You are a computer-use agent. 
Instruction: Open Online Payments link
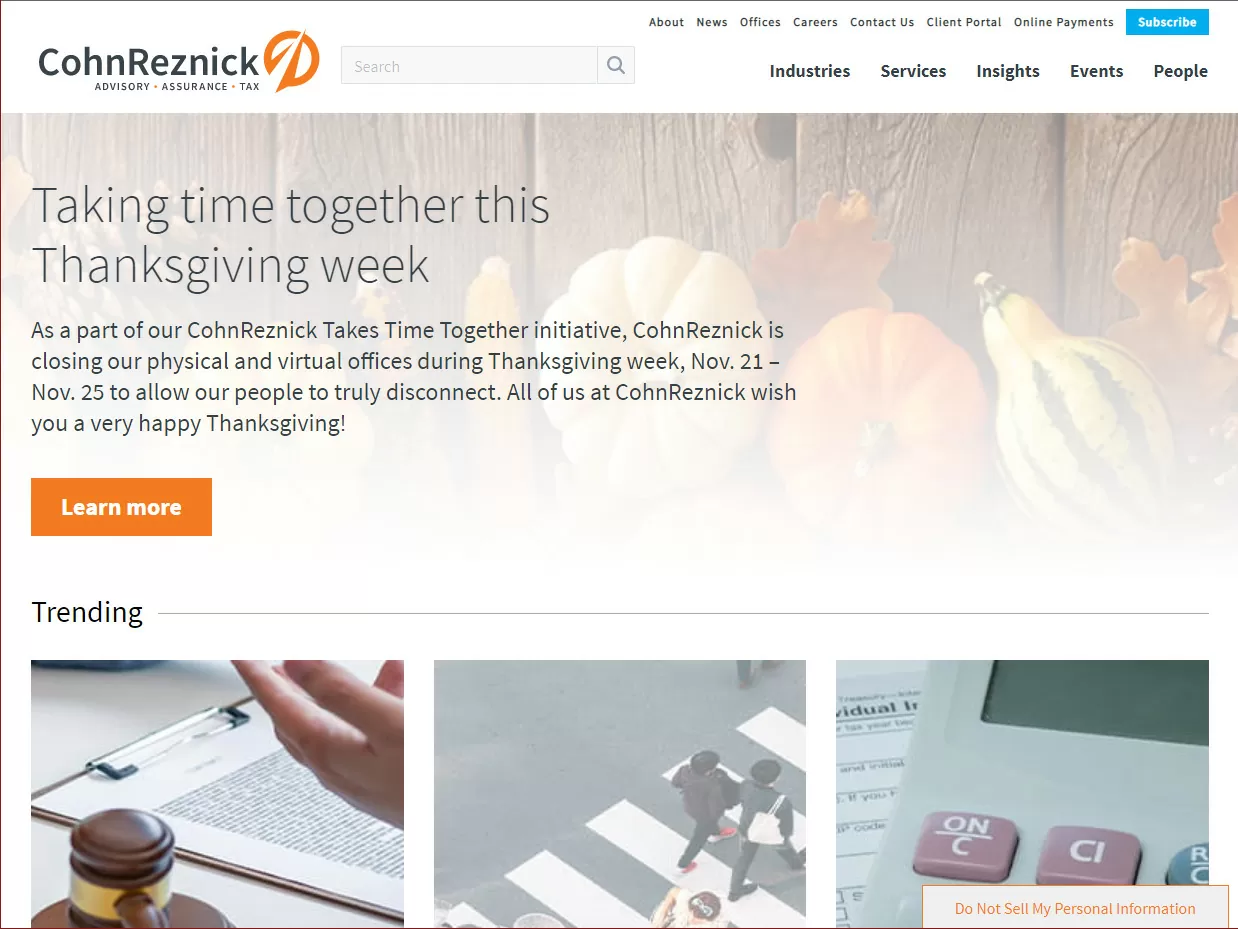[x=1063, y=22]
